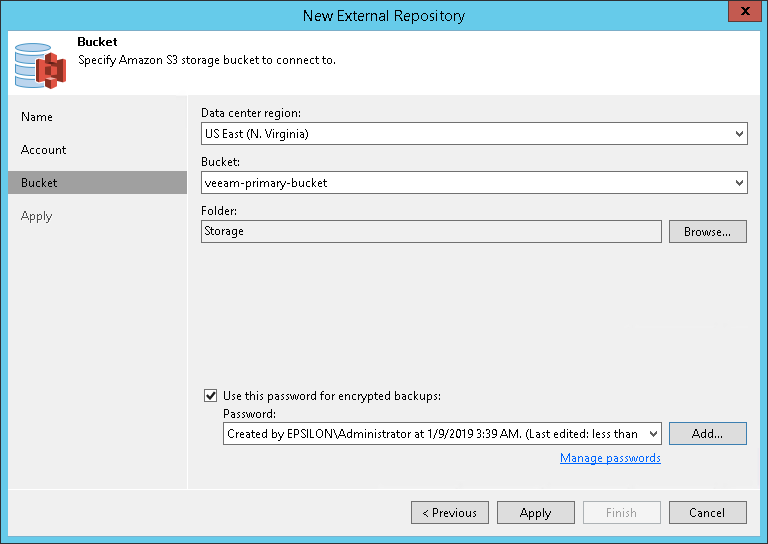768x544 pixels.
Task: Click the Folder text field
Action: (431, 232)
